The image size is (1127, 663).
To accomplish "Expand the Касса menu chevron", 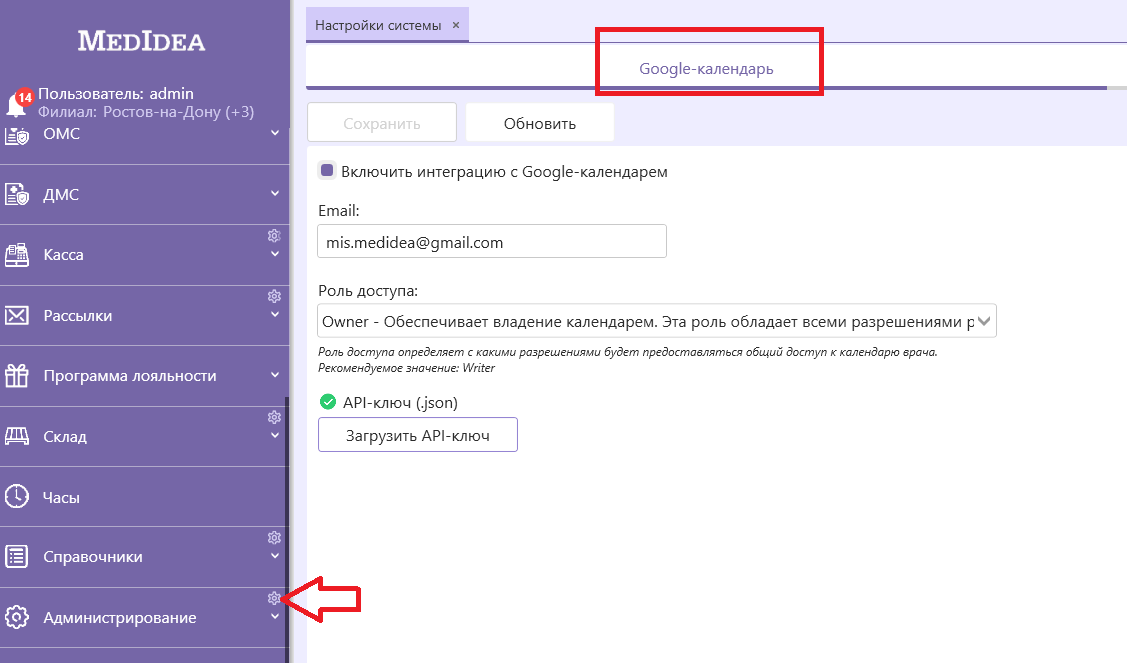I will click(275, 254).
